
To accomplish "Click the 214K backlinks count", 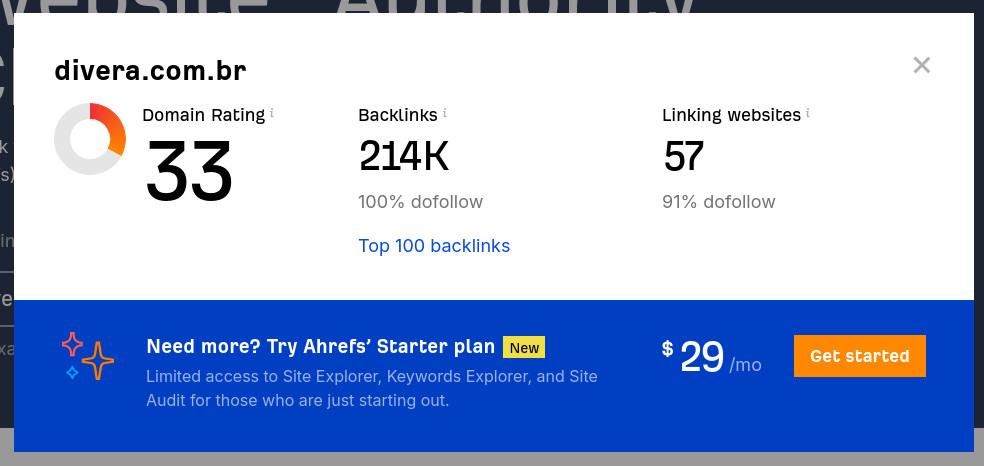I will 404,156.
